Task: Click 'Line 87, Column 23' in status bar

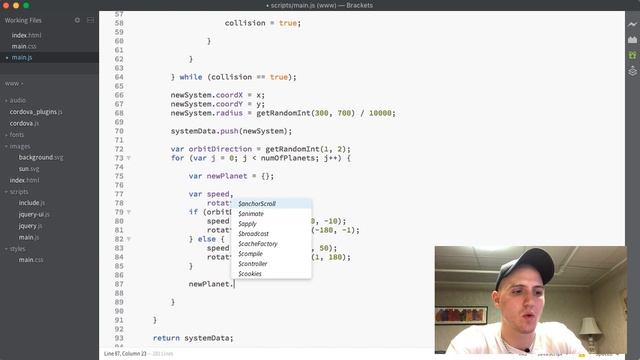Action: (125, 353)
